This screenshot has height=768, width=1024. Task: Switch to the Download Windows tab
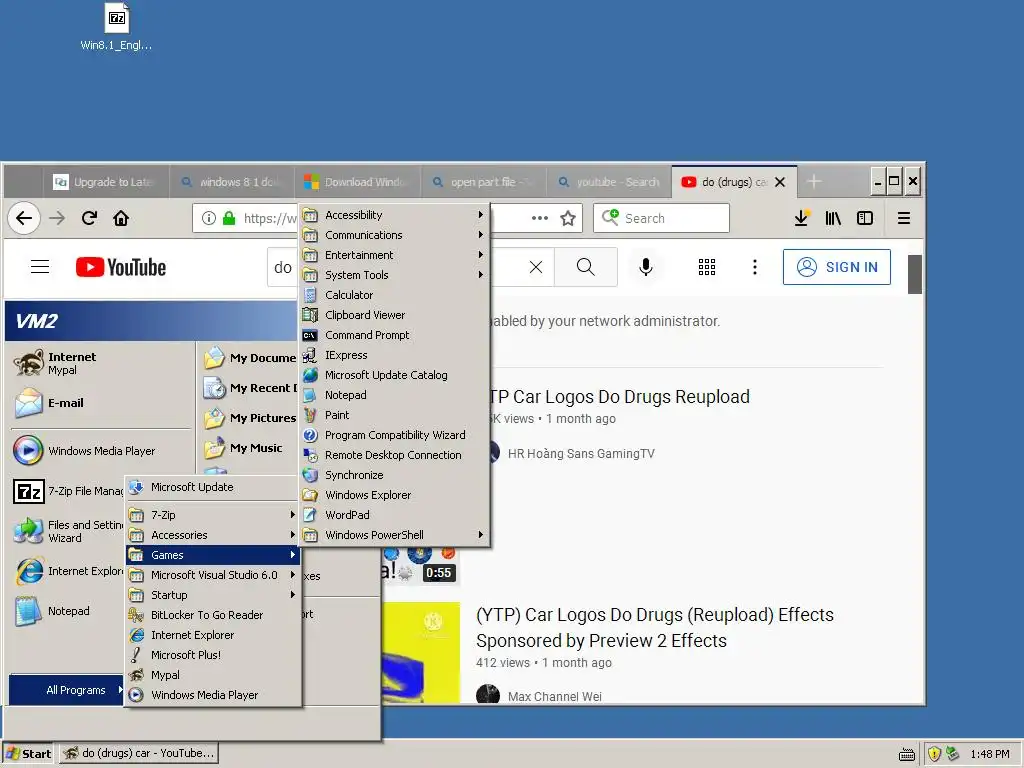357,182
